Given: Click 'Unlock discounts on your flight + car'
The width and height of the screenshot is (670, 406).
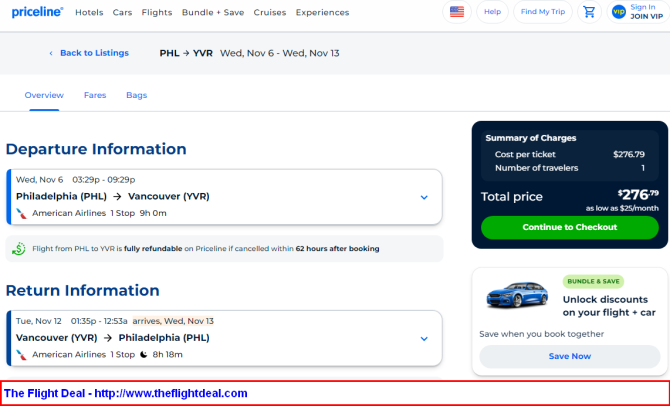Looking at the screenshot, I should click(609, 306).
